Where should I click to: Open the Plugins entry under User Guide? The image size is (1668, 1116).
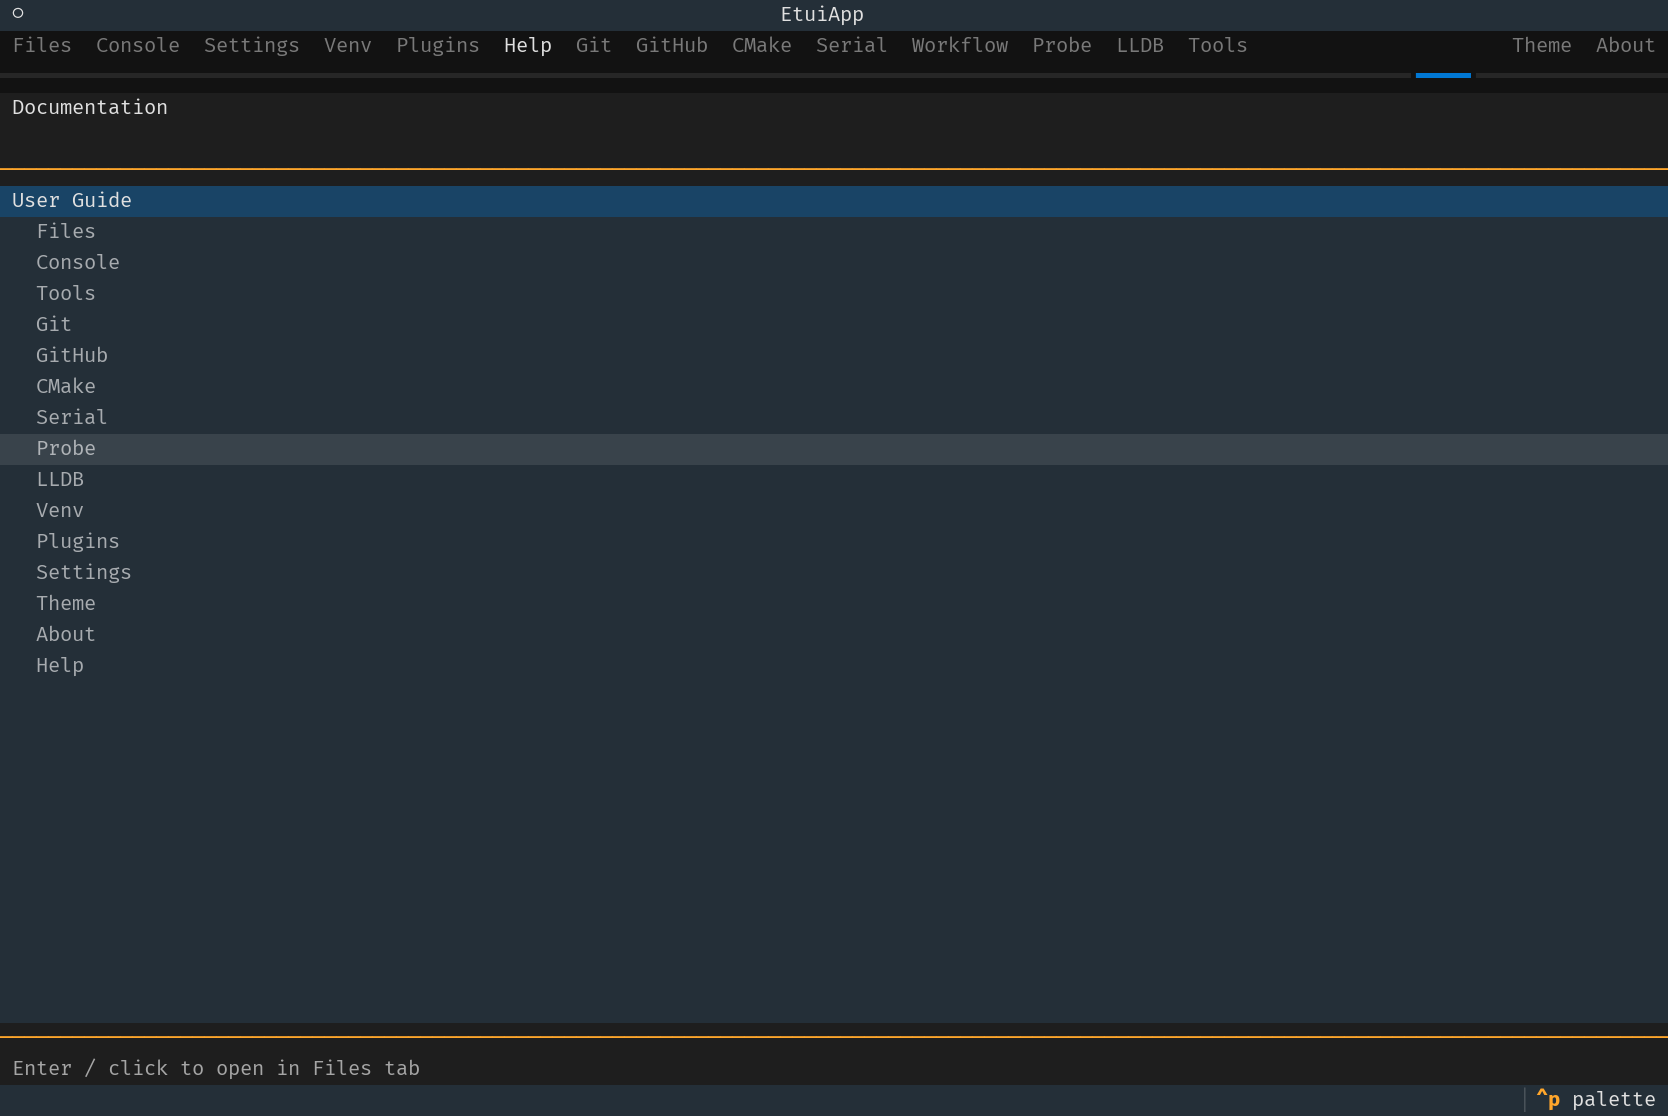(834, 542)
